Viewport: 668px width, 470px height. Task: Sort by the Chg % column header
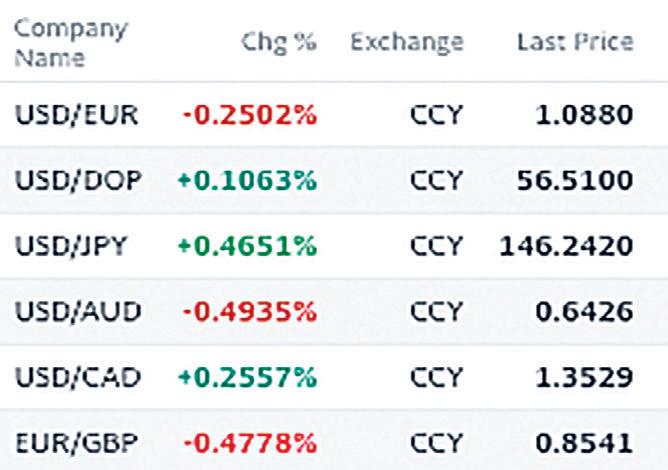pyautogui.click(x=279, y=42)
